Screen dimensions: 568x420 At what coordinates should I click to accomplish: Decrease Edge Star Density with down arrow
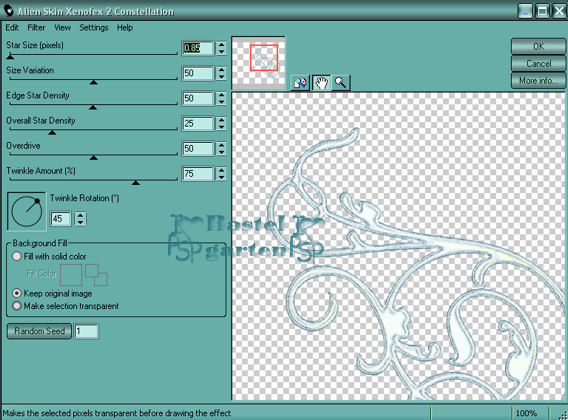pyautogui.click(x=222, y=102)
